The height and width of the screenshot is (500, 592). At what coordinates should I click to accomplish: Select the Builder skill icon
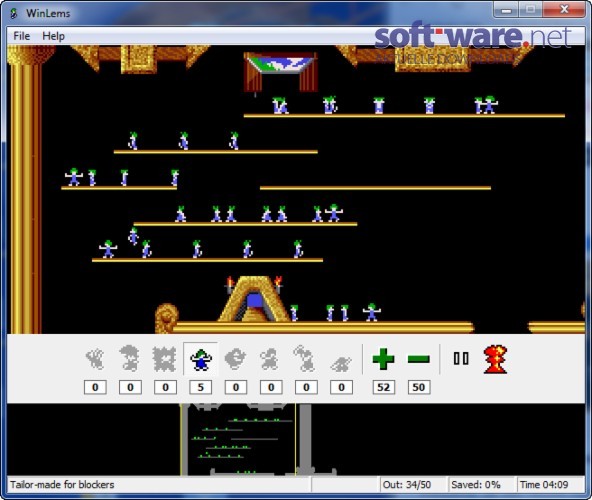tap(235, 359)
